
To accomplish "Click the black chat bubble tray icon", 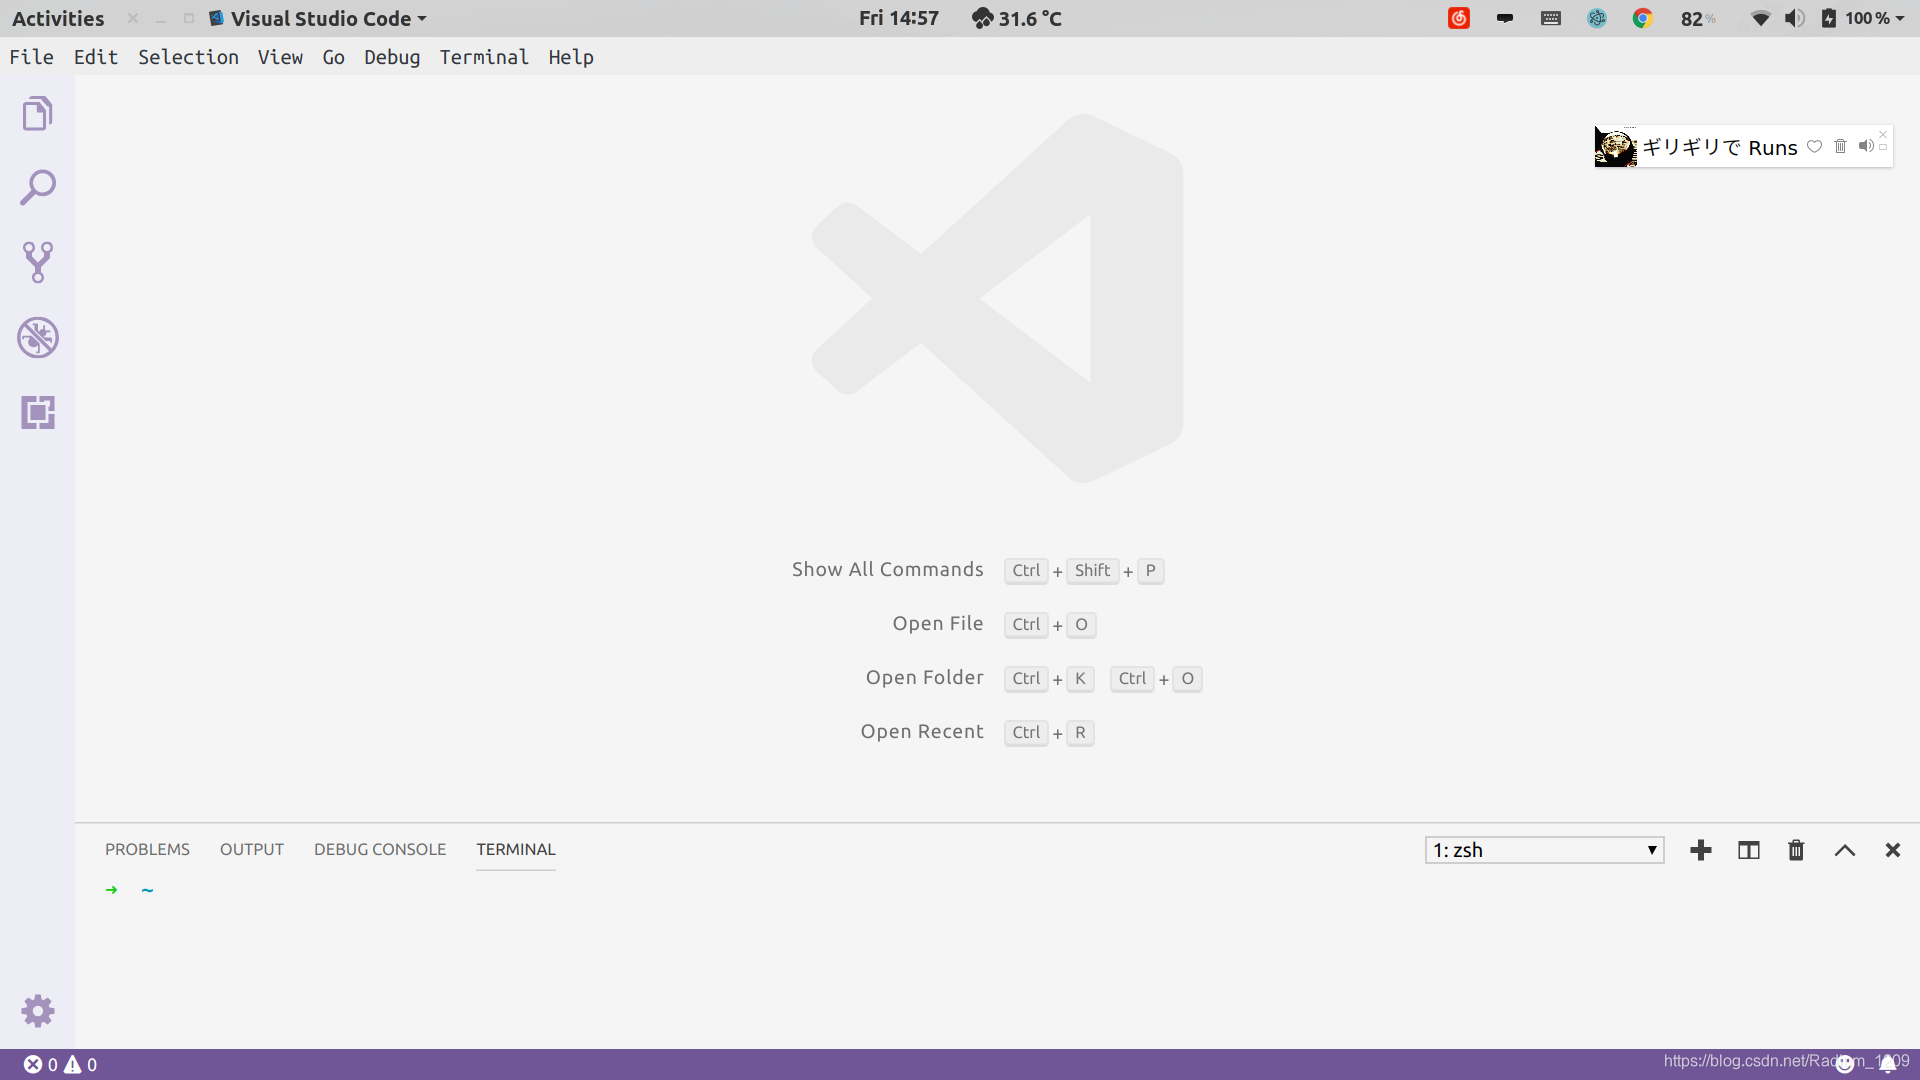I will (x=1505, y=18).
